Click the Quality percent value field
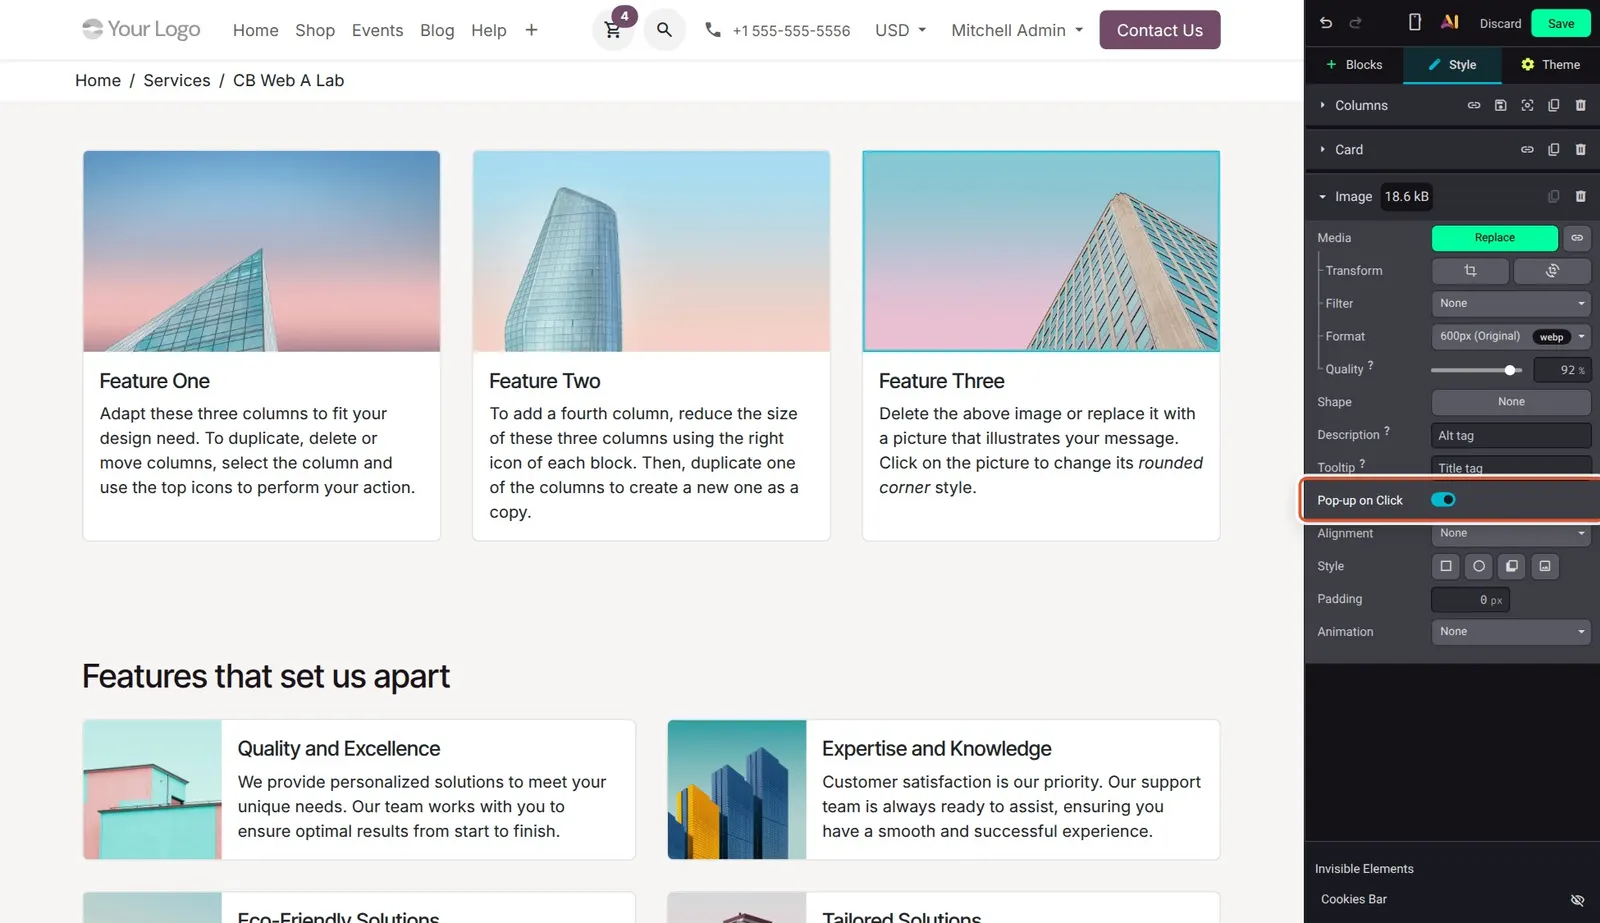This screenshot has width=1600, height=923. click(1562, 370)
